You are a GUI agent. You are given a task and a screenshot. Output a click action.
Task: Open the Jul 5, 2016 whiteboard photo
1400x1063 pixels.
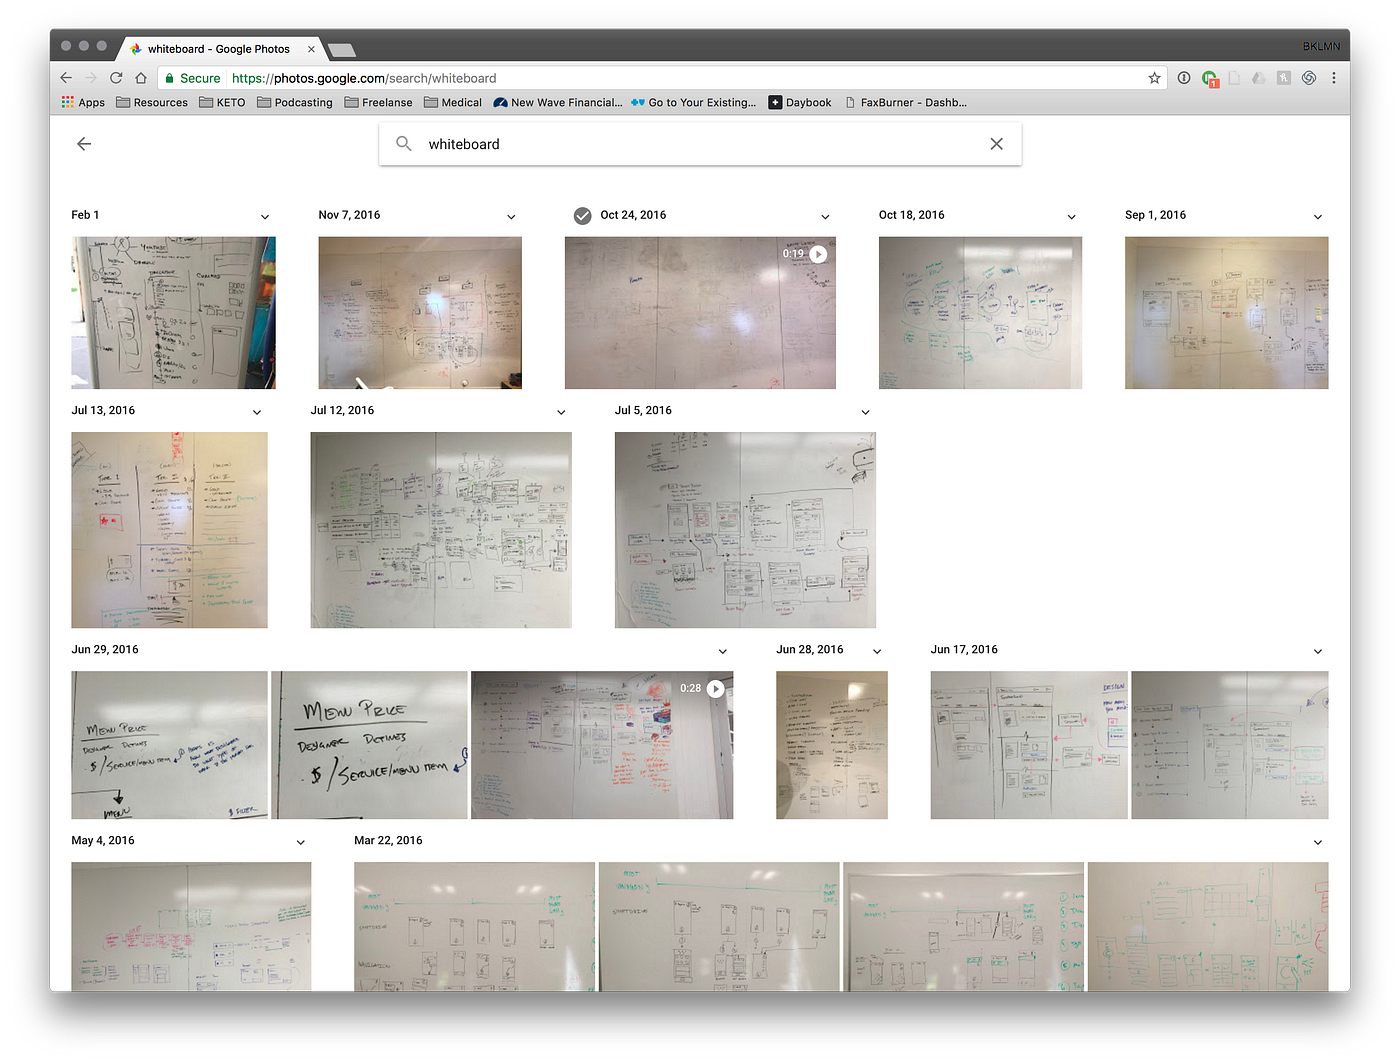744,530
